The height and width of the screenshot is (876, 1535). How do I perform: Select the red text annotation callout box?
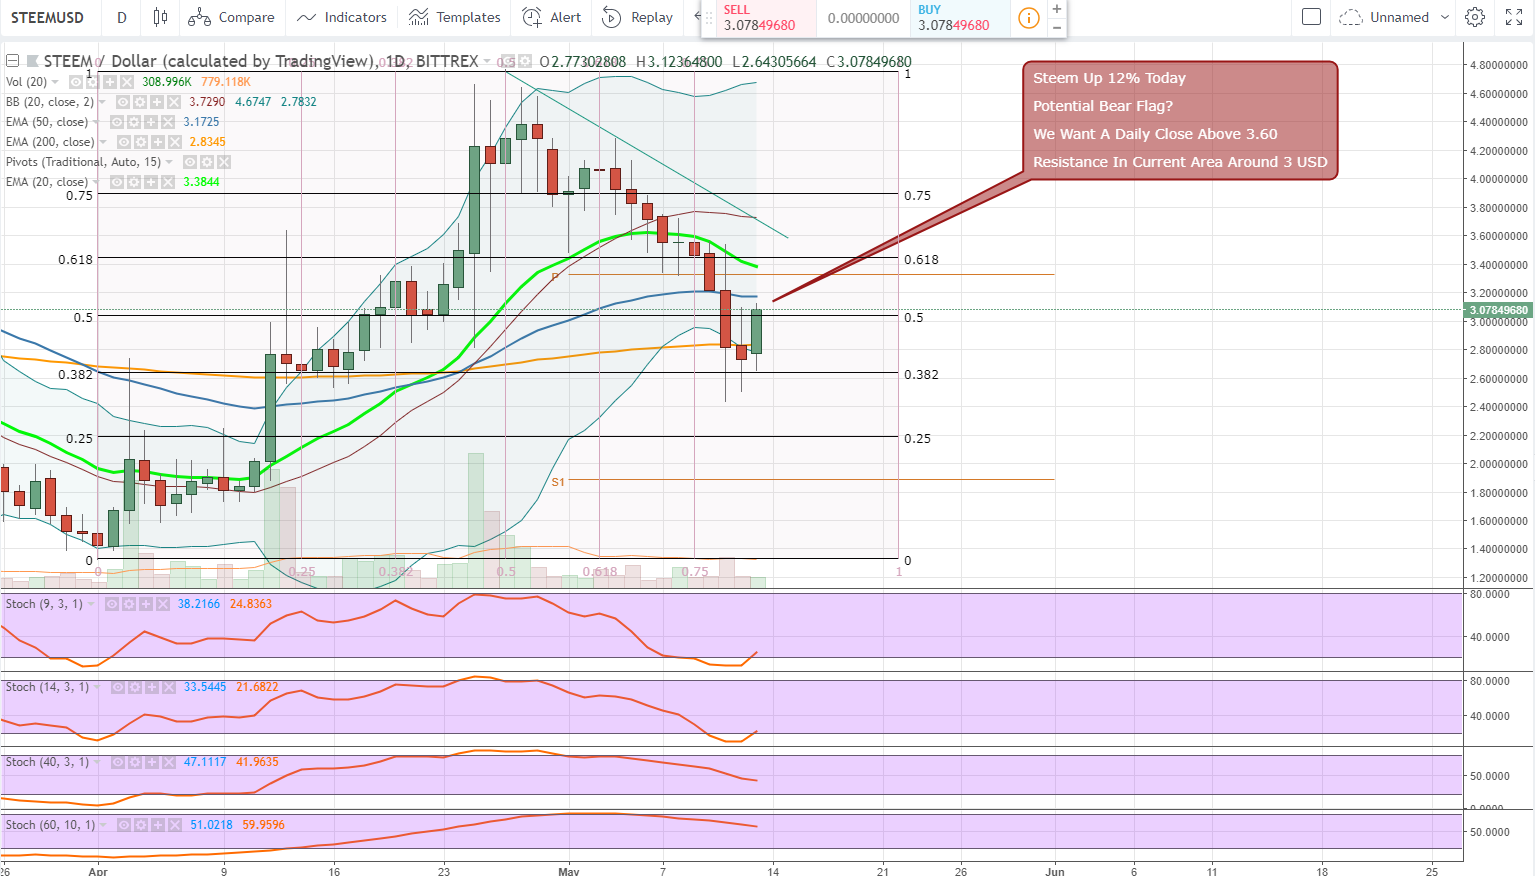(x=1180, y=120)
